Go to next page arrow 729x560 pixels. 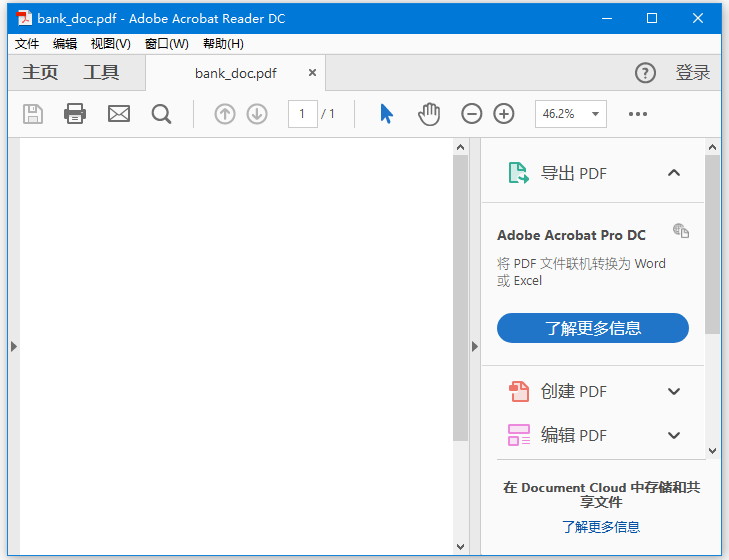point(257,114)
